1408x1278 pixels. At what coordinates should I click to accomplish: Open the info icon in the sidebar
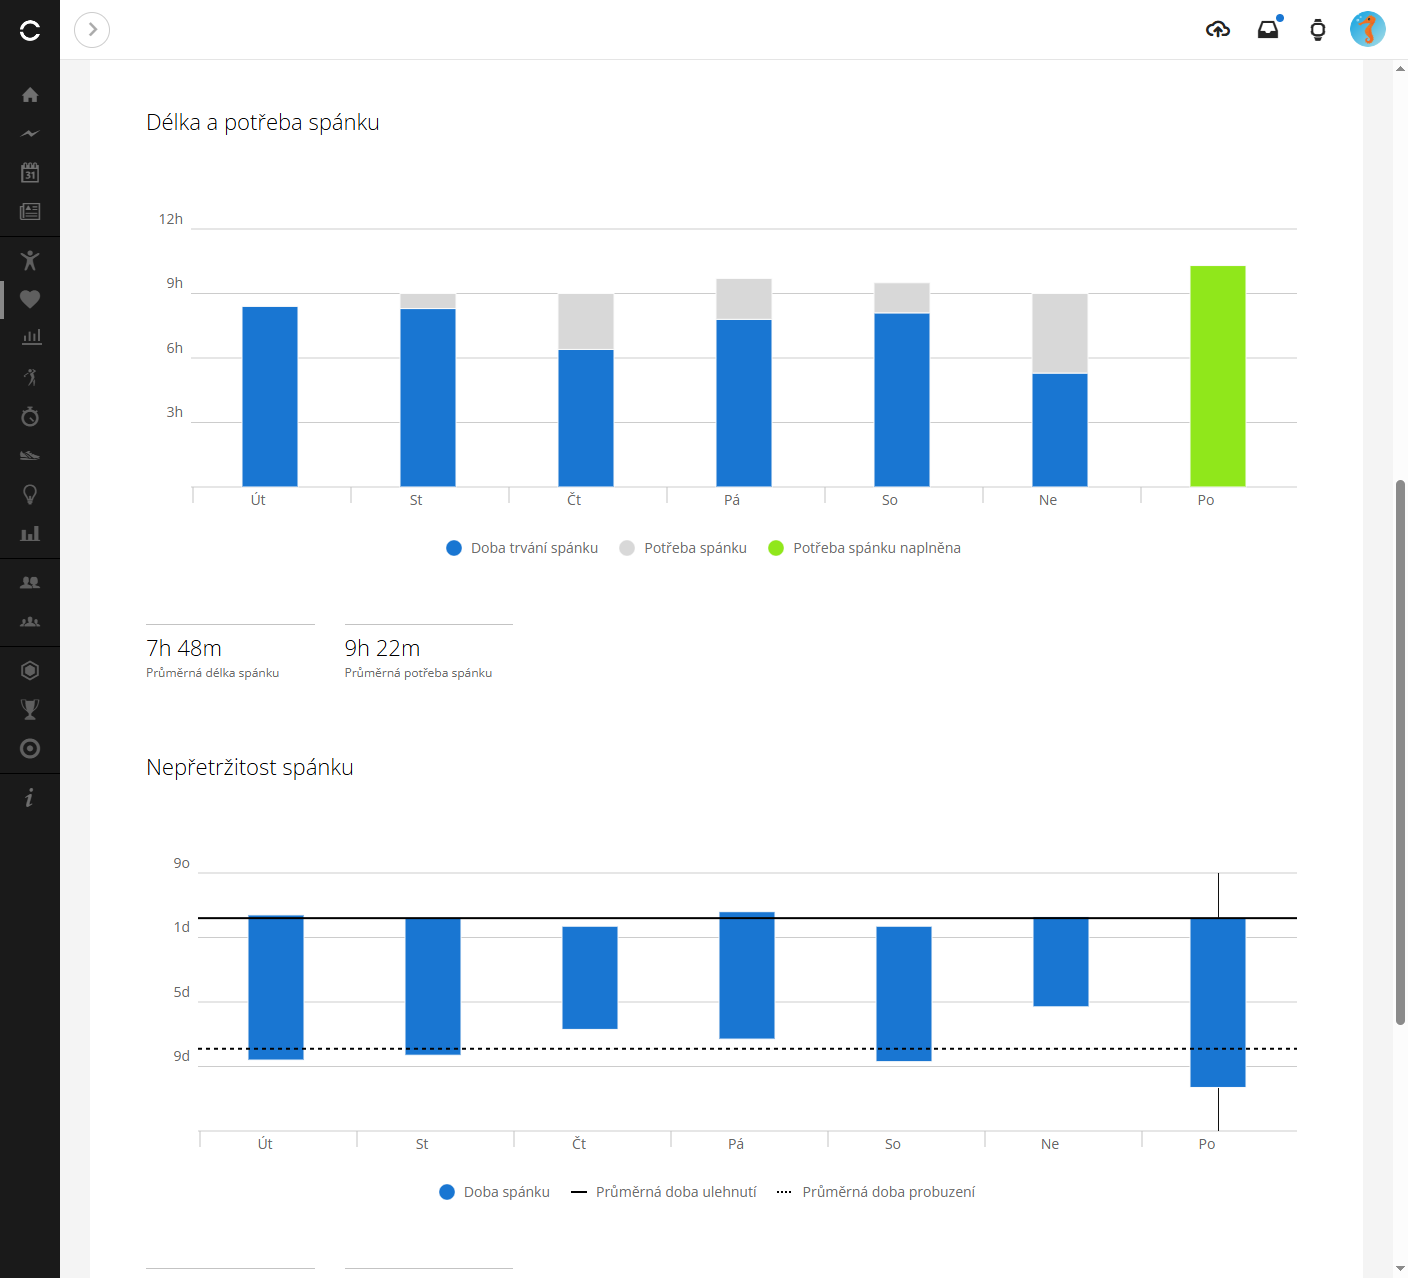(30, 797)
